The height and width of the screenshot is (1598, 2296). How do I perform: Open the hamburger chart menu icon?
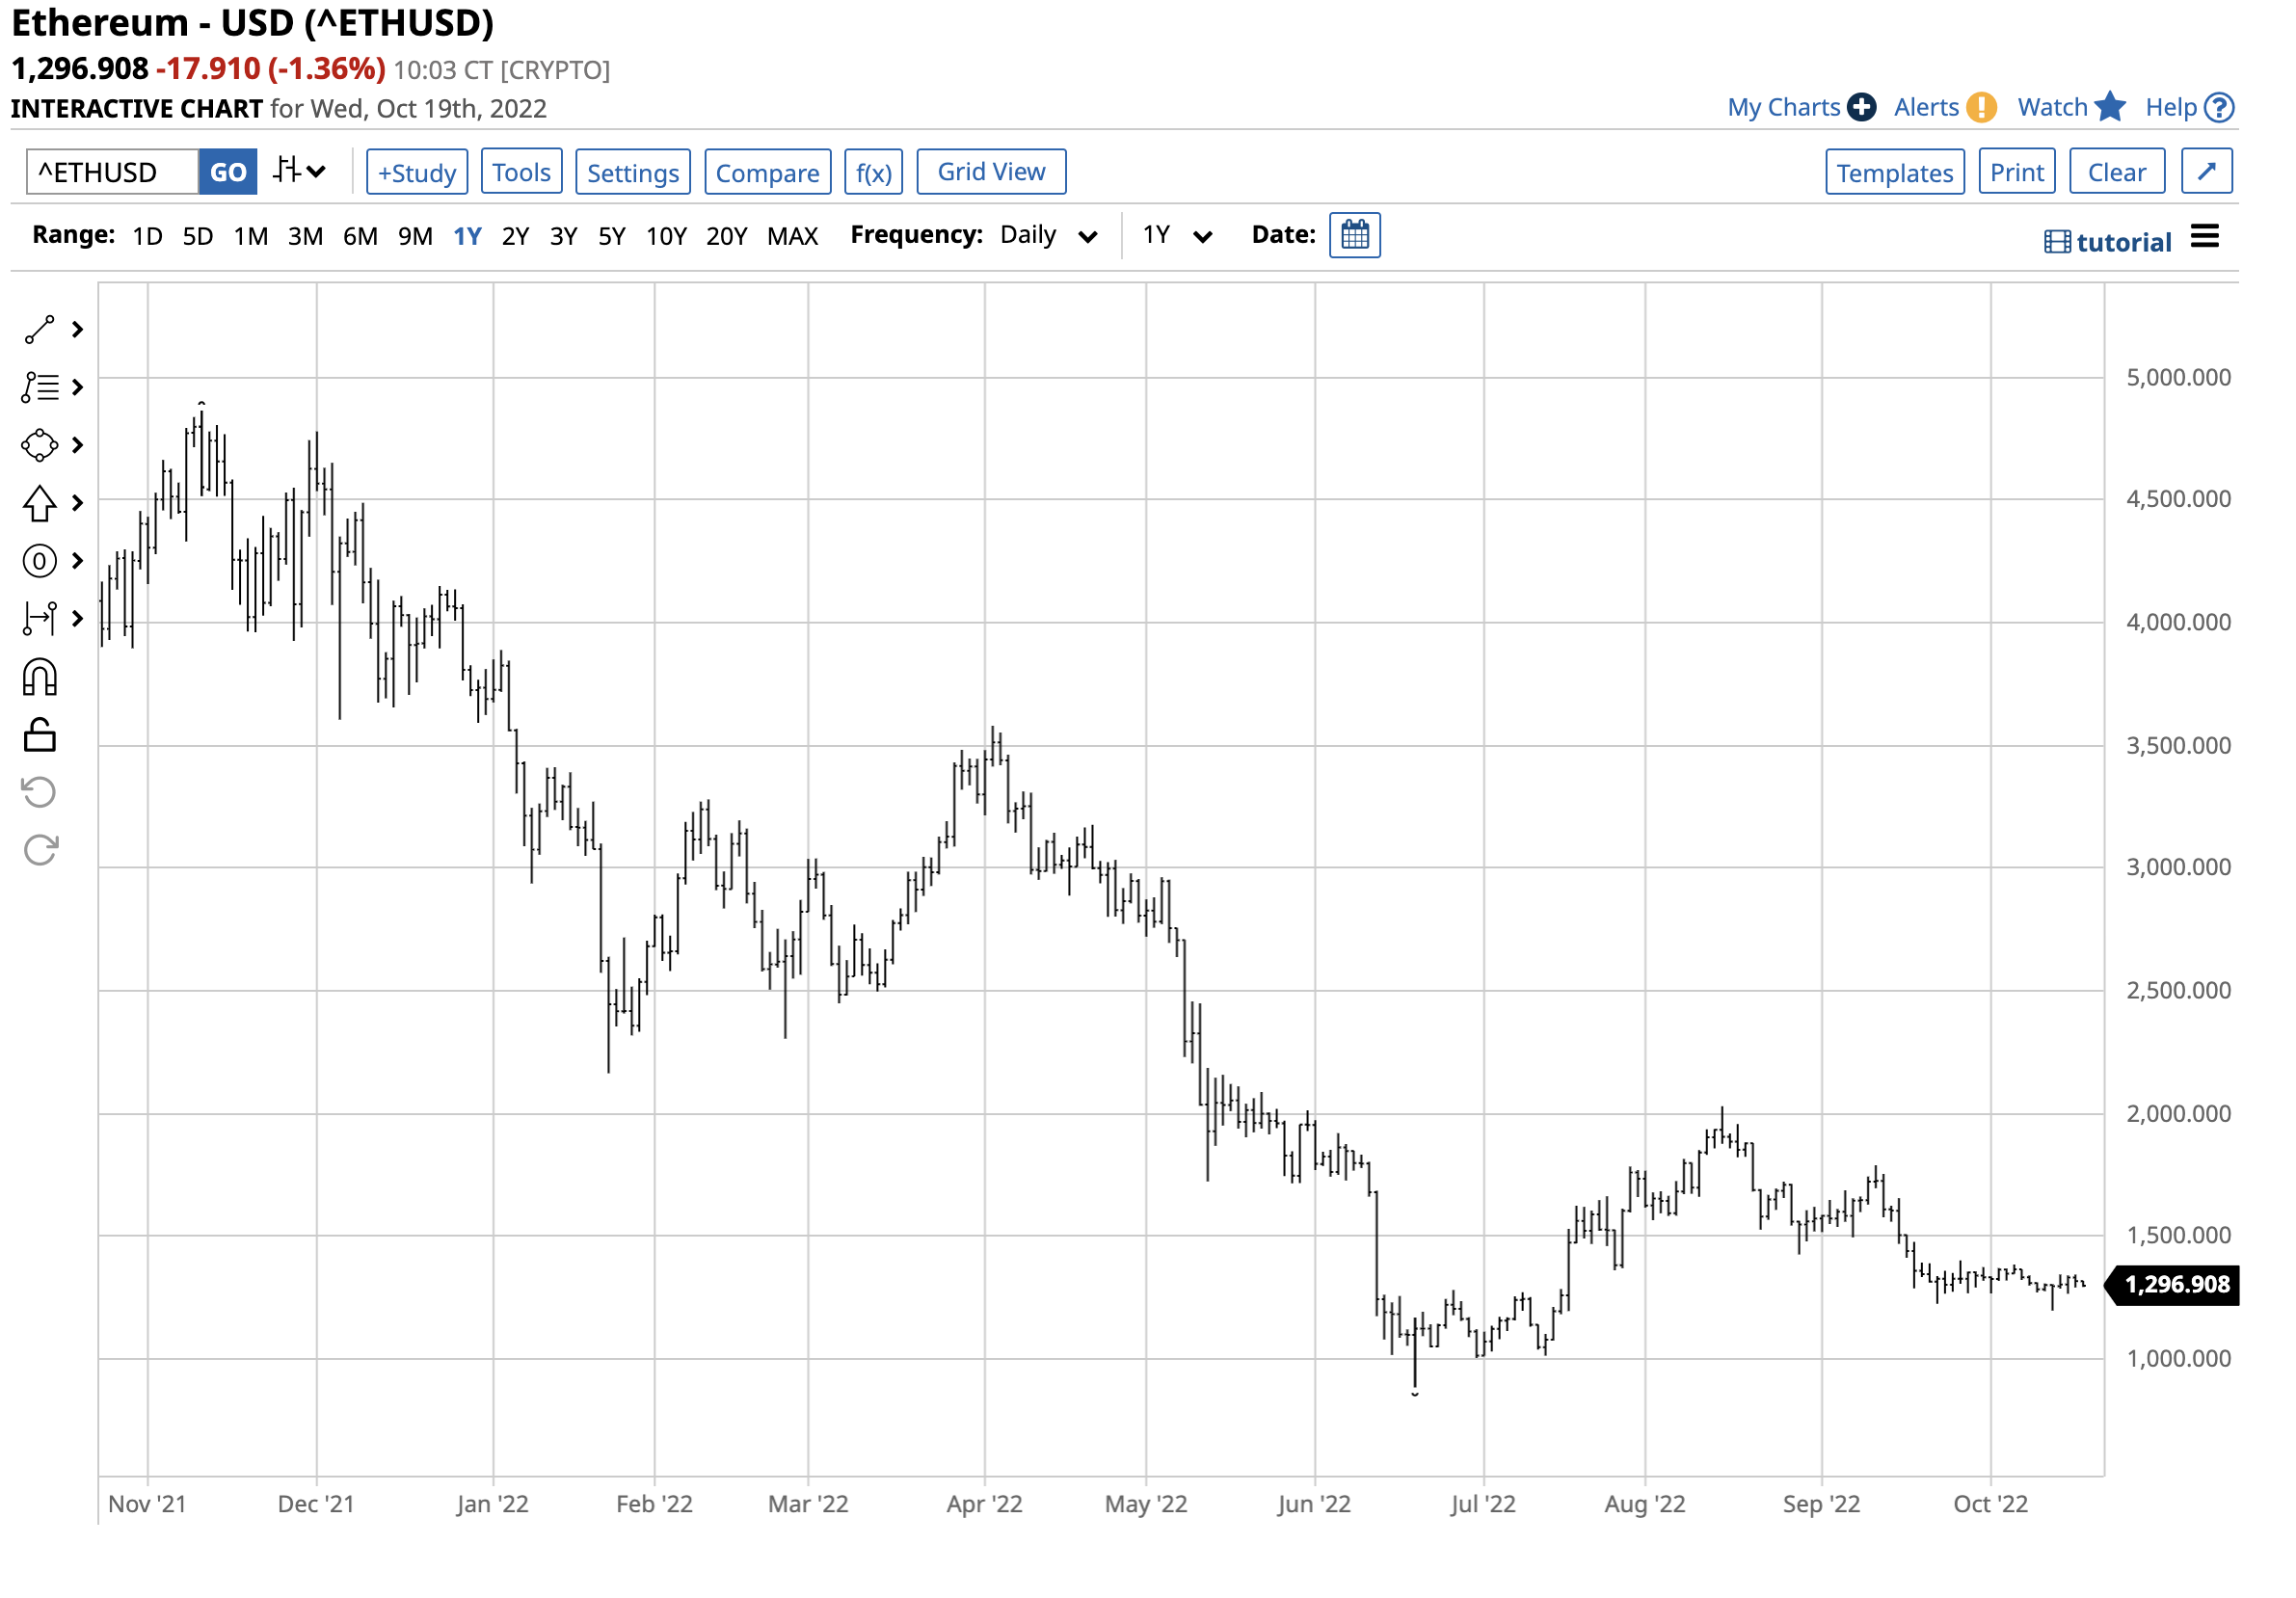click(2206, 238)
